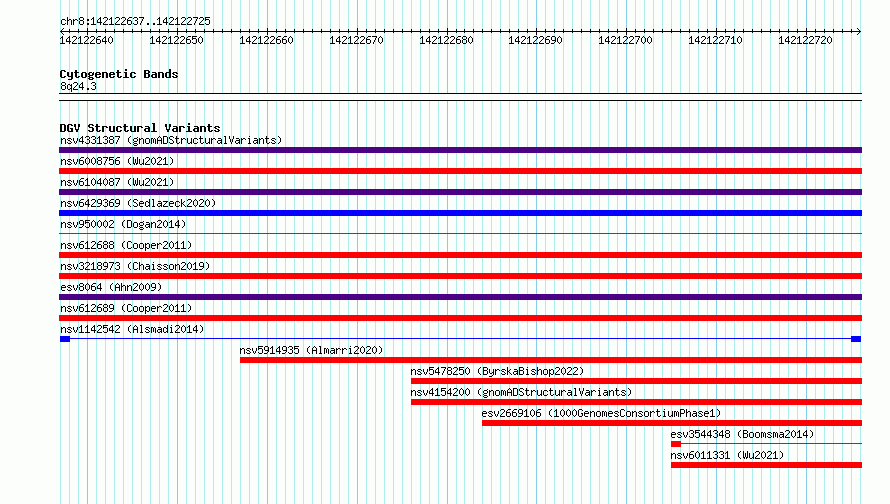Click the esv3544348 (Boomsma2014) label
The image size is (890, 504).
742,434
